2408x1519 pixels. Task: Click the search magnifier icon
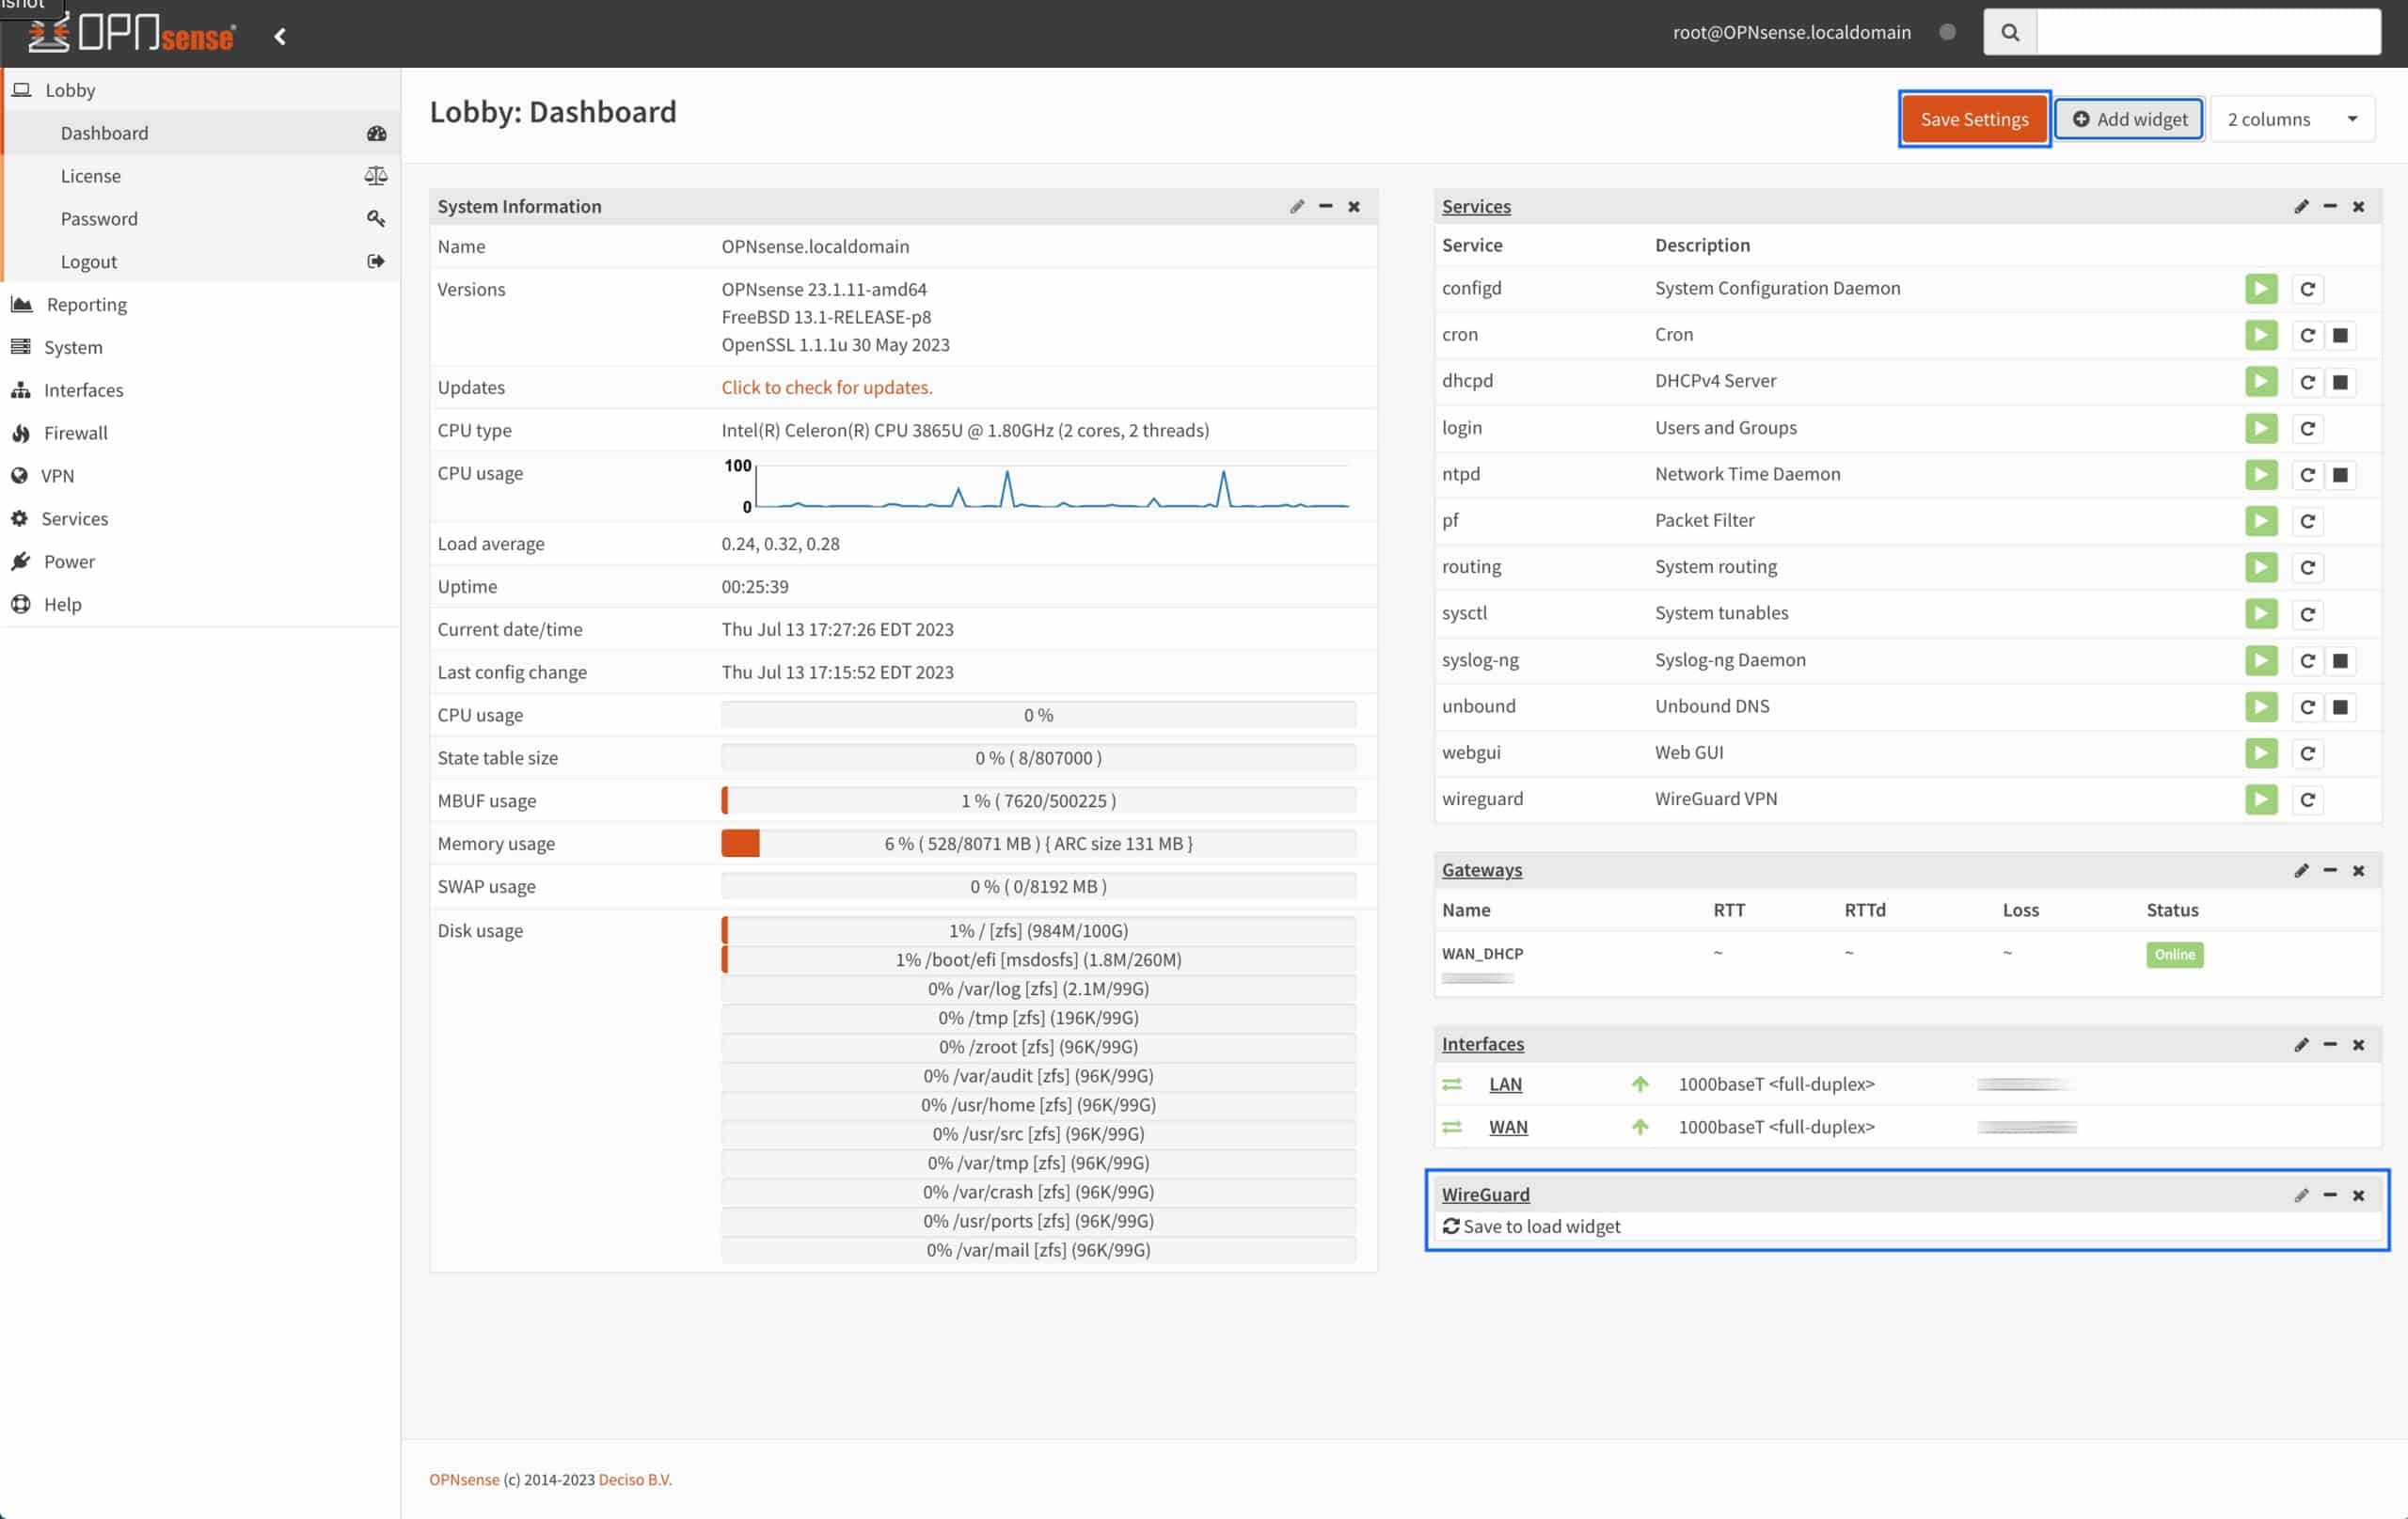(2009, 32)
